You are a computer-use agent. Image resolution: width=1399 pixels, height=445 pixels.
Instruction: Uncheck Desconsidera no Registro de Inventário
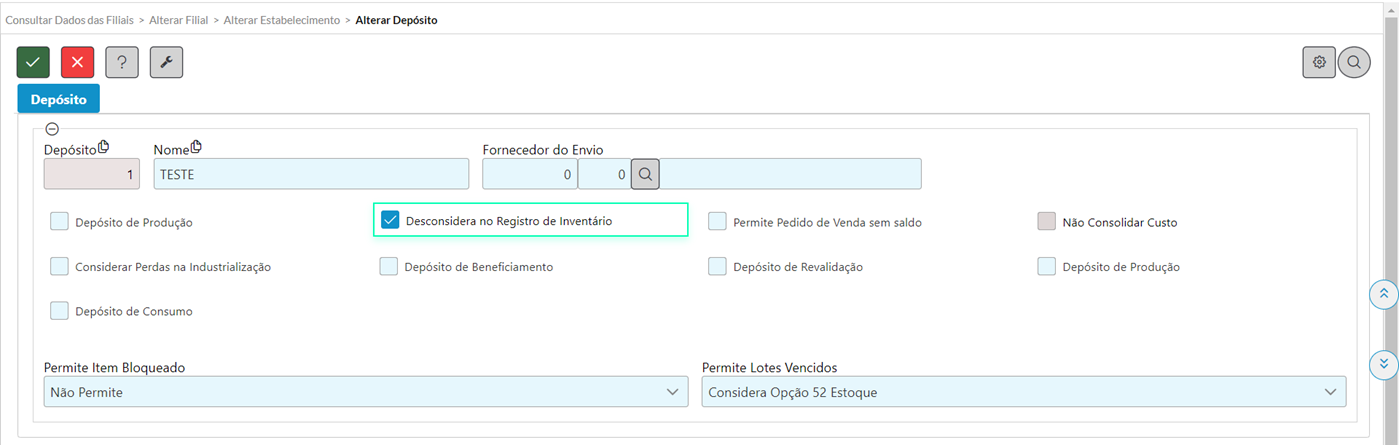[390, 220]
